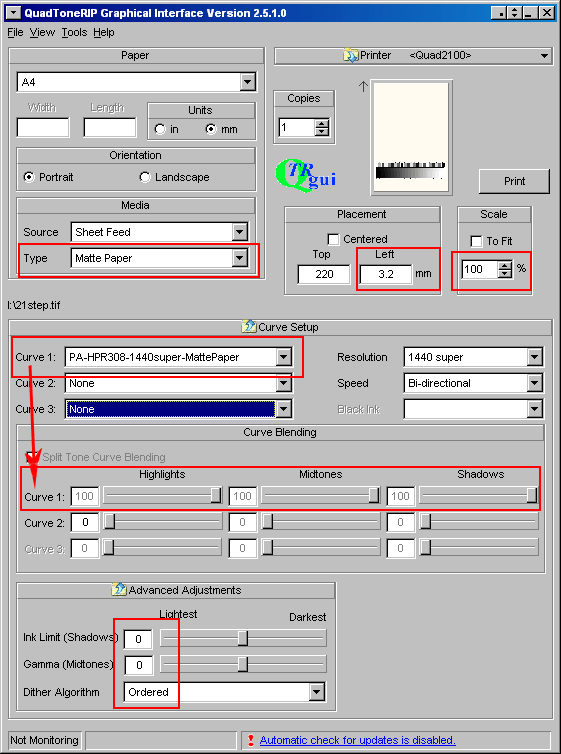The width and height of the screenshot is (561, 754).
Task: Expand the Resolution 1440 super dropdown
Action: tap(535, 357)
